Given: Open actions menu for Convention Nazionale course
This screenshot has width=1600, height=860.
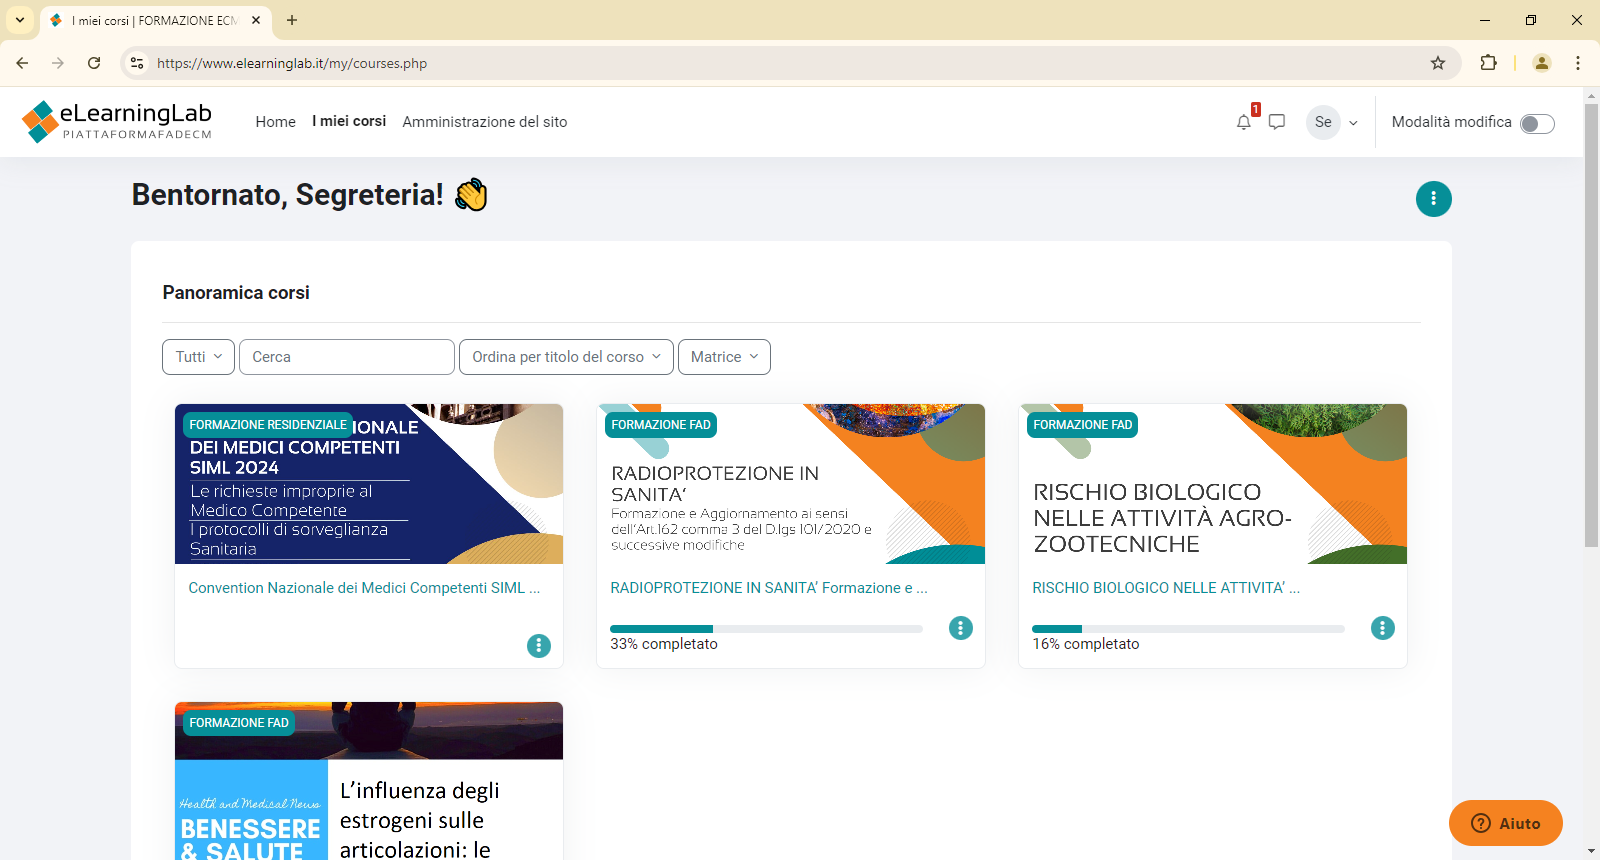Looking at the screenshot, I should point(539,646).
